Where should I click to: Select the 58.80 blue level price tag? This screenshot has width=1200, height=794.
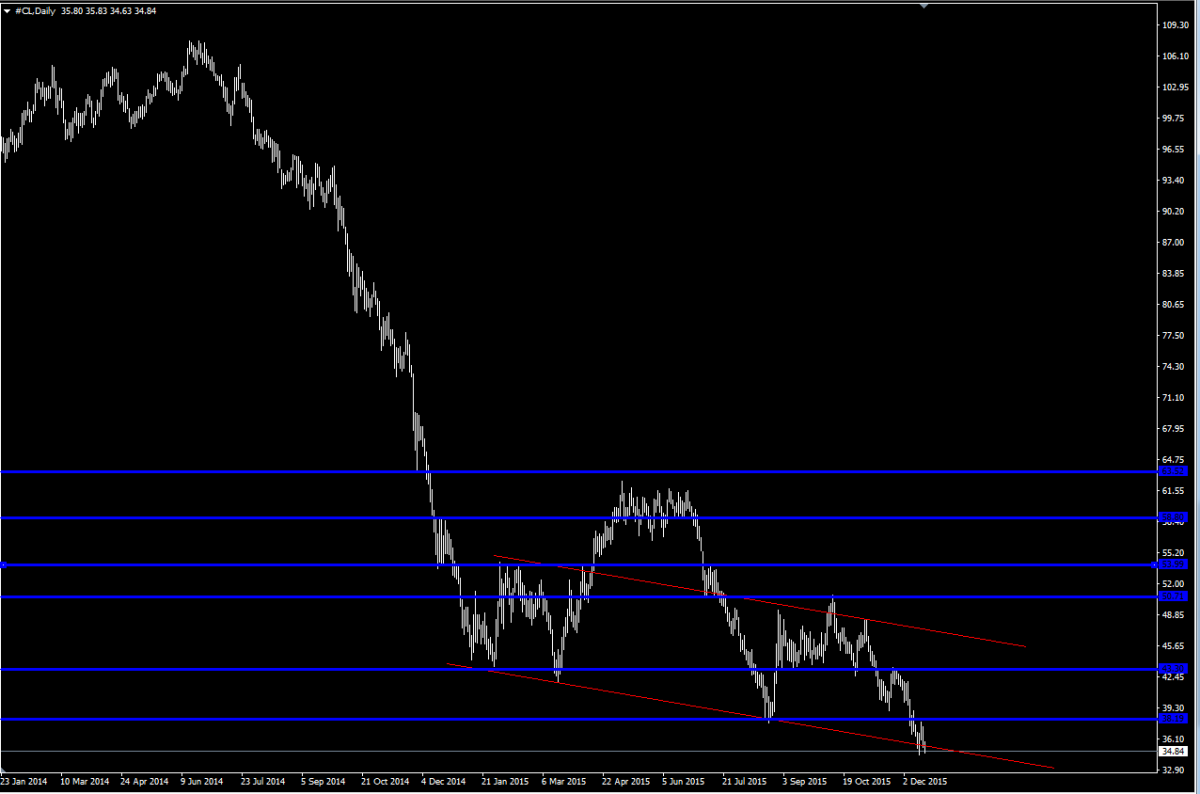point(1171,517)
